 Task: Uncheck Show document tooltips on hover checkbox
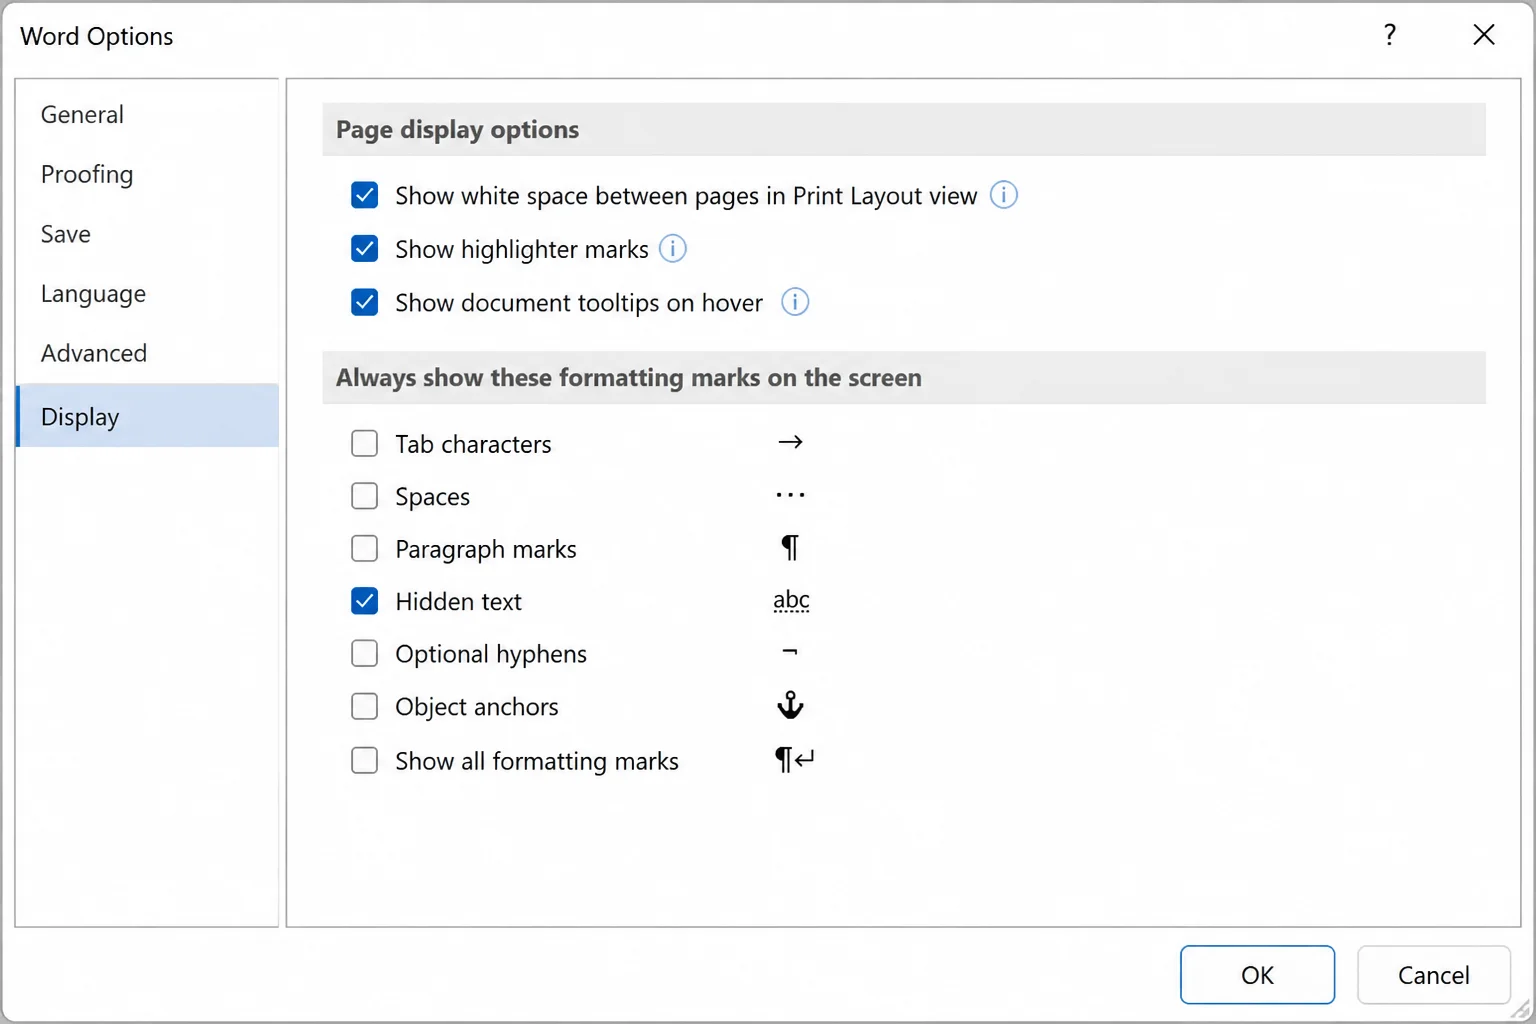point(365,302)
